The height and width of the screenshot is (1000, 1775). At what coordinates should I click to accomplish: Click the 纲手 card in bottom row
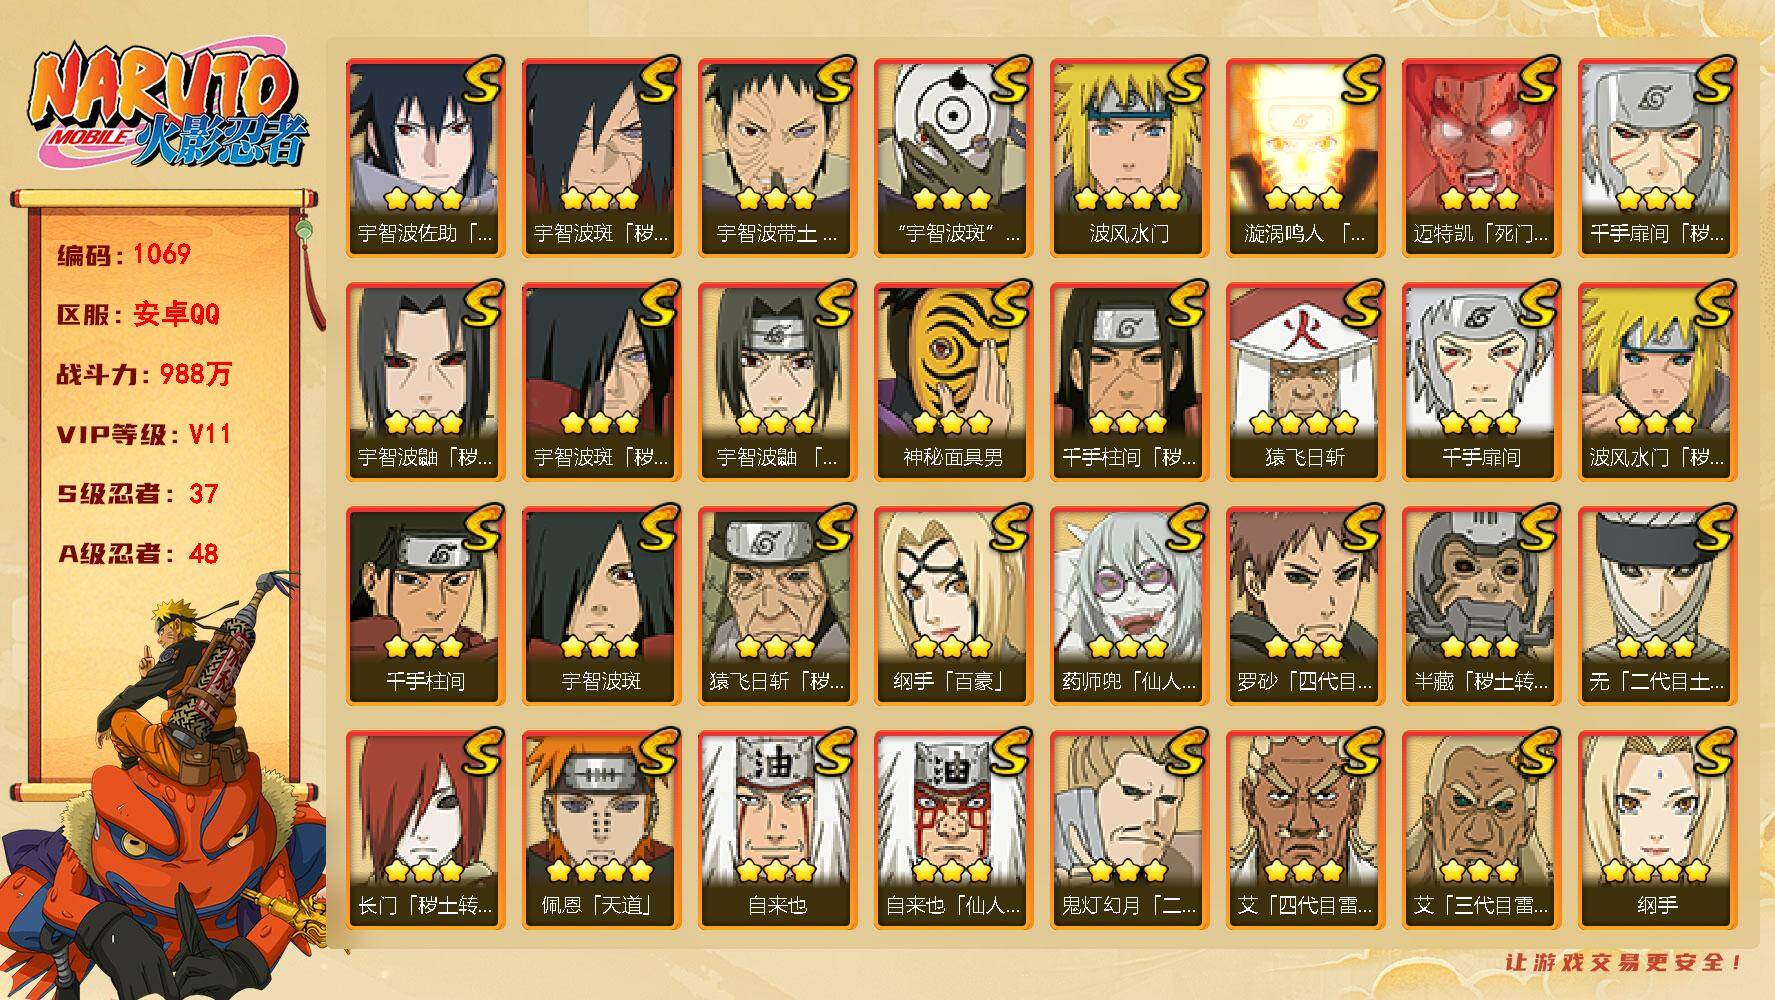point(1657,829)
